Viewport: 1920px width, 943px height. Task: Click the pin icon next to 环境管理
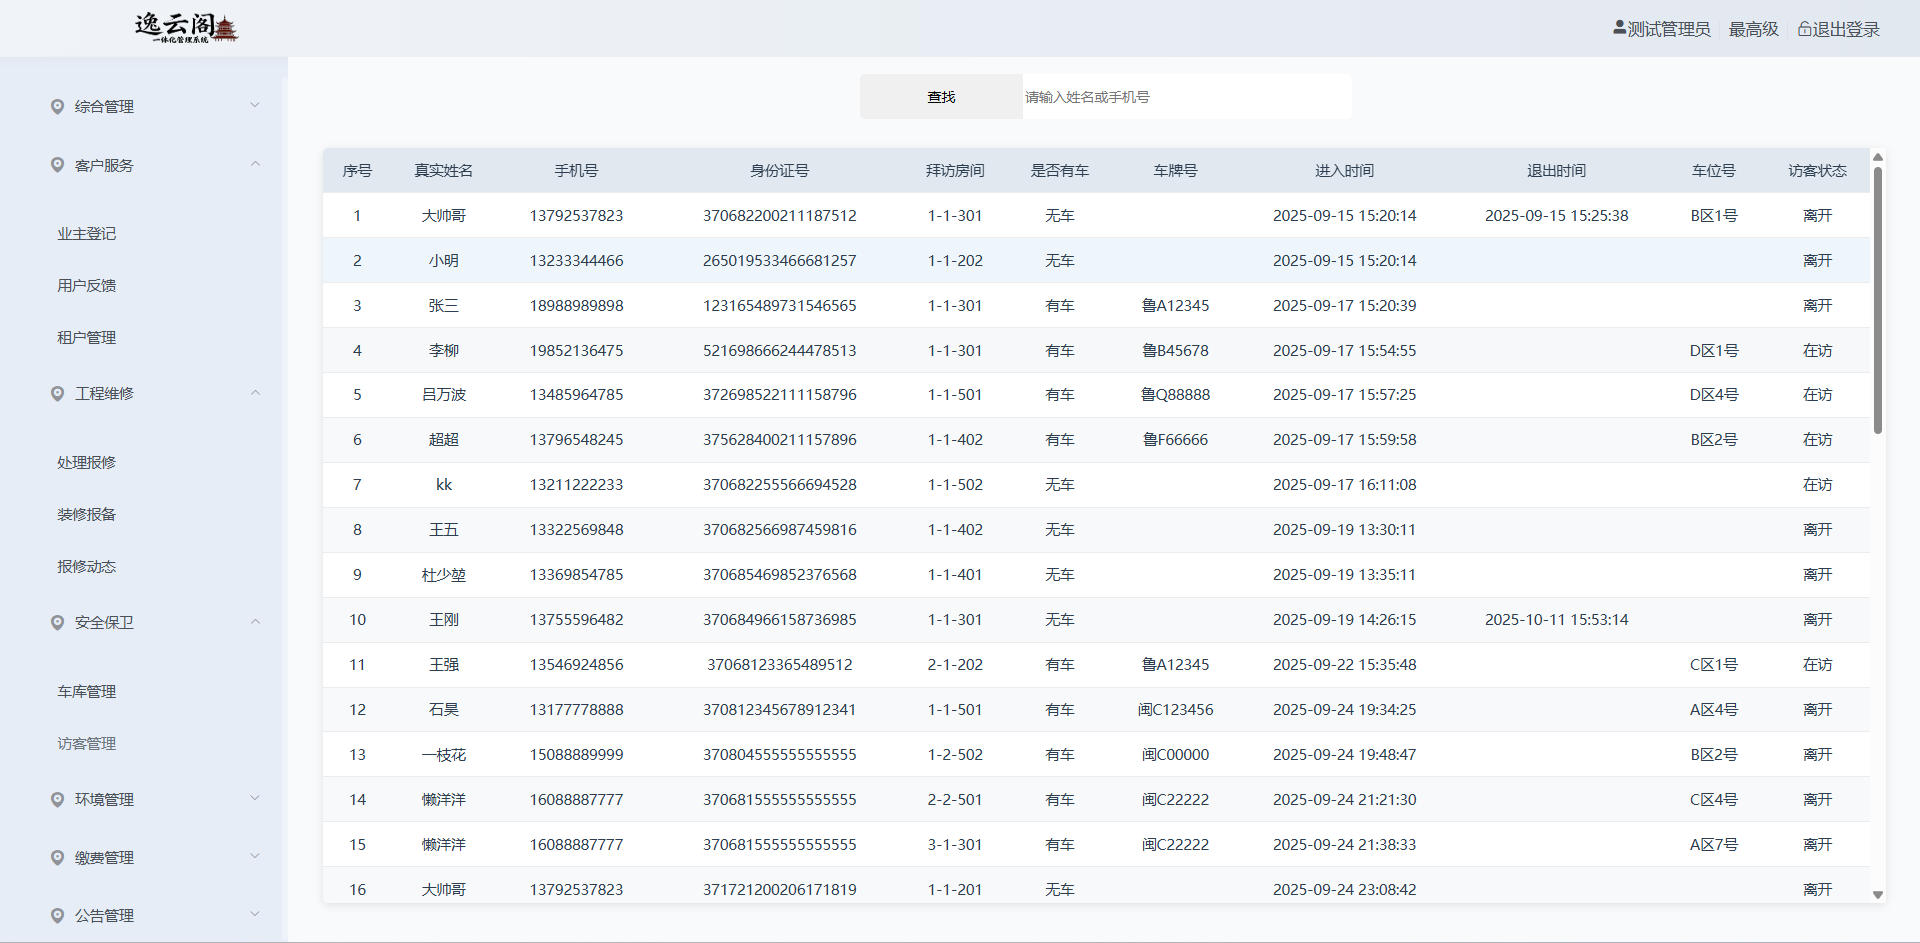pos(57,800)
